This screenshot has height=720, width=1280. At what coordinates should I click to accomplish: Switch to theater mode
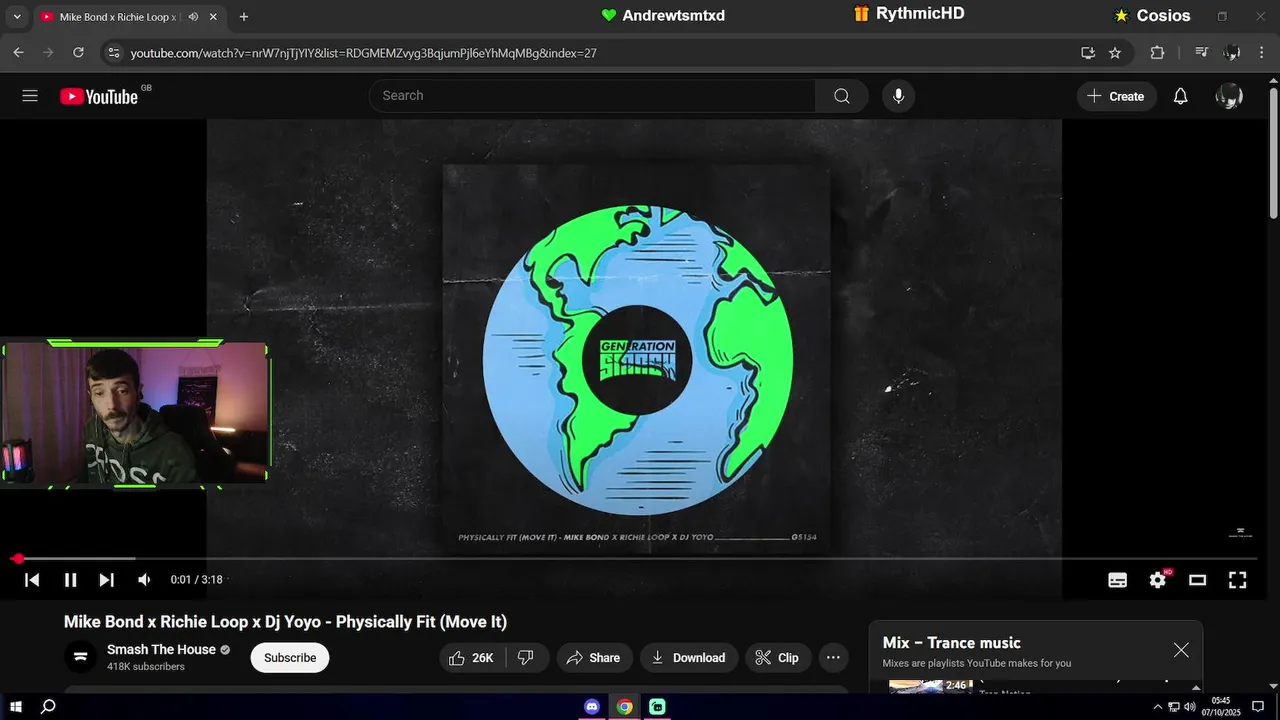coord(1197,580)
